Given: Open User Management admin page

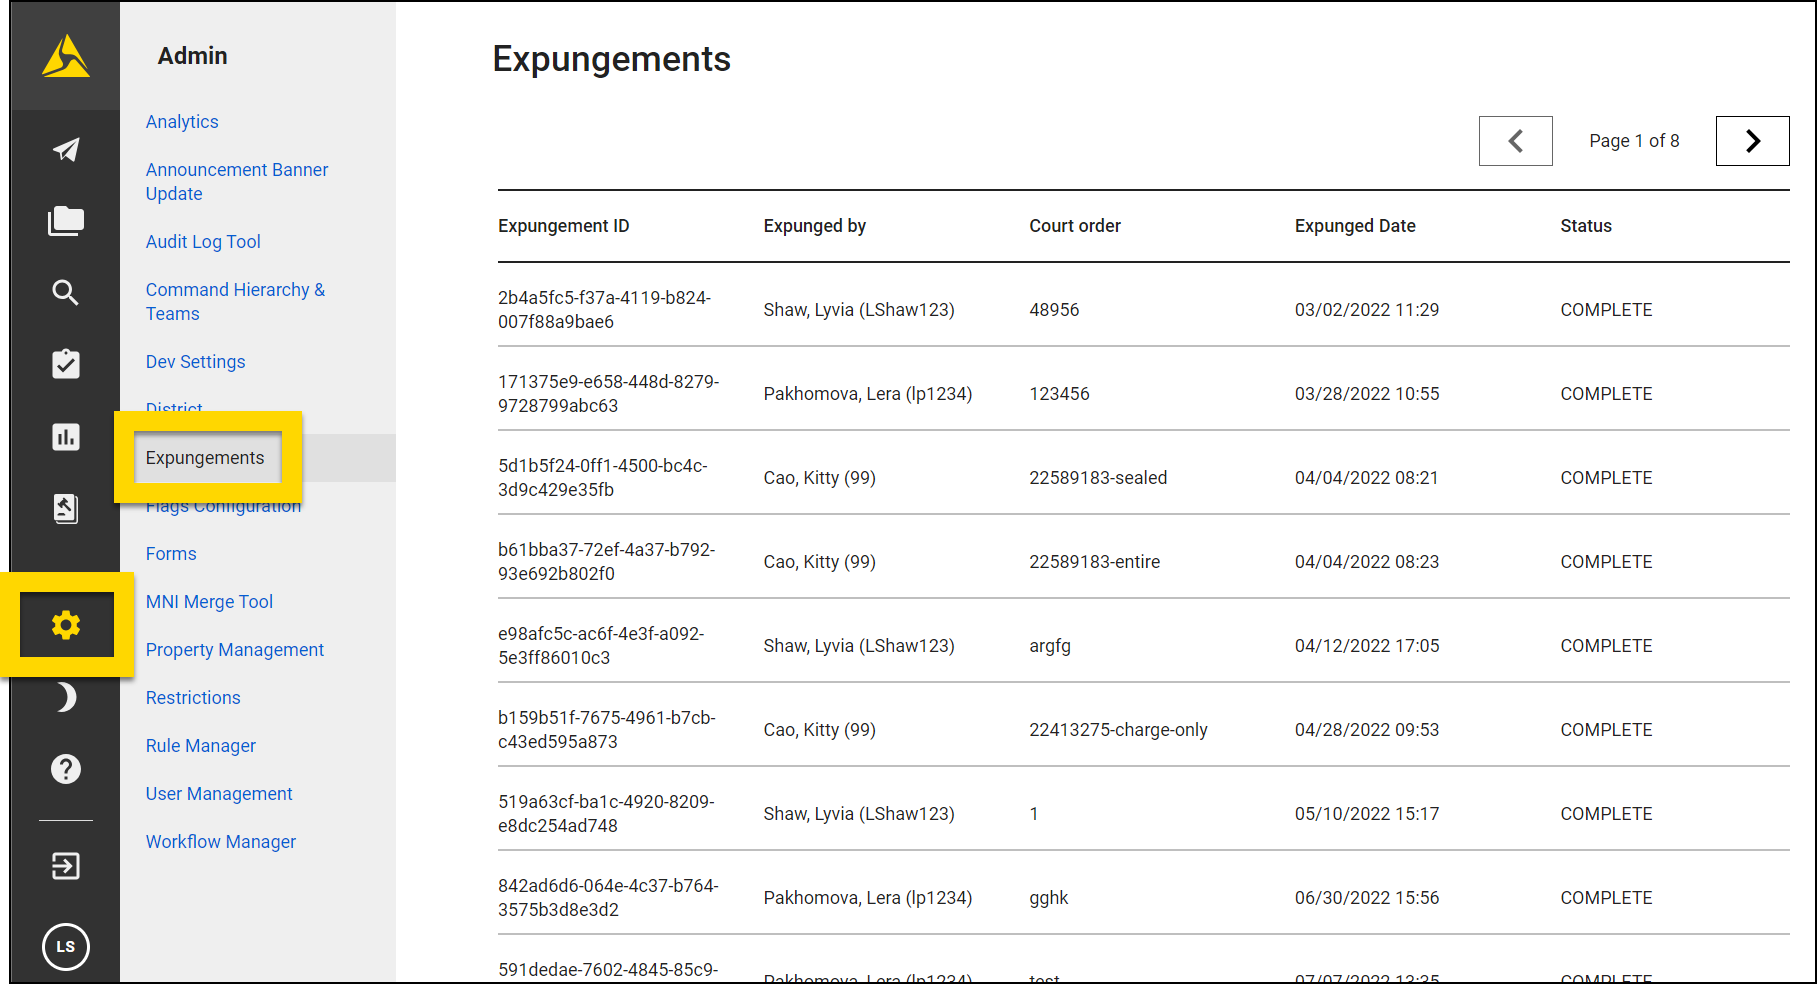Looking at the screenshot, I should pos(219,794).
